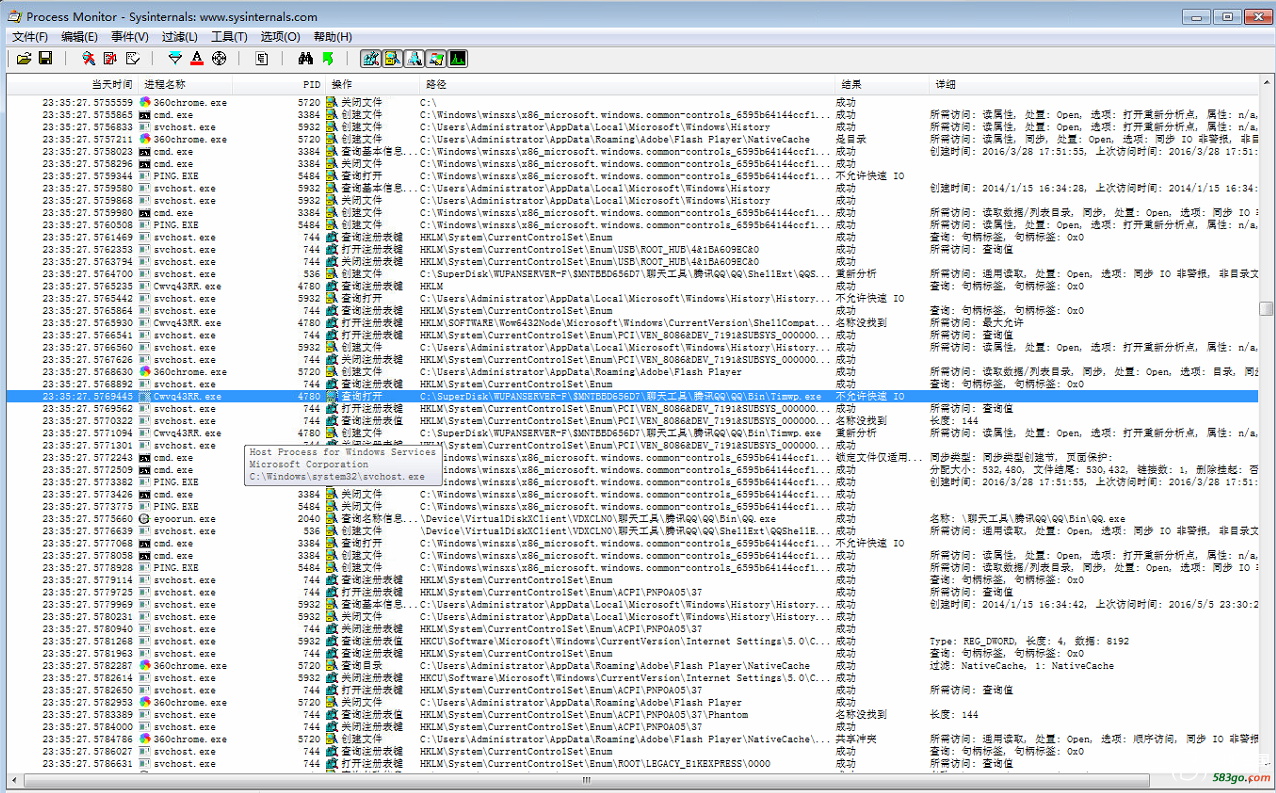The height and width of the screenshot is (793, 1276).
Task: Open the 工具(T) menu
Action: pos(229,37)
